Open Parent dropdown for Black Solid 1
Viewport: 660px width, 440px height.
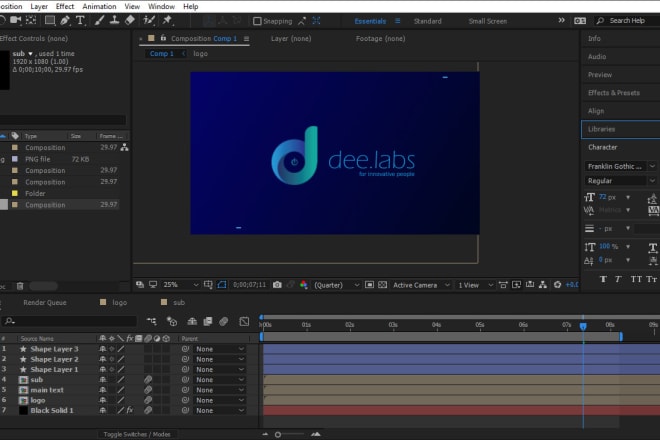tap(220, 411)
